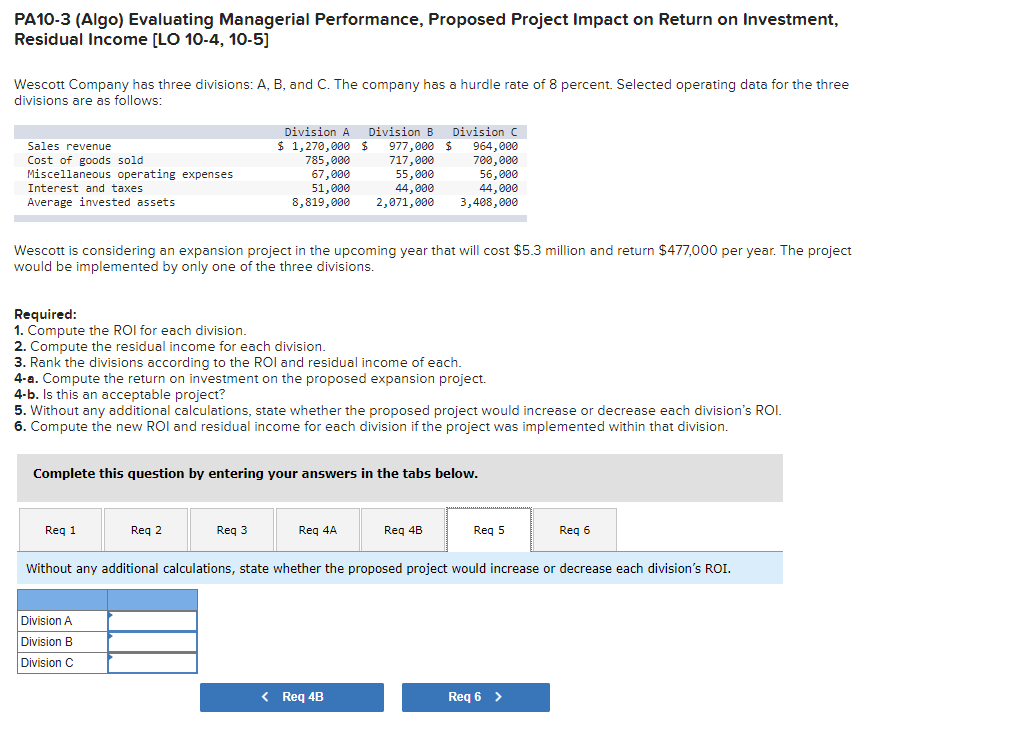Click the 700,000 cost value

[495, 160]
